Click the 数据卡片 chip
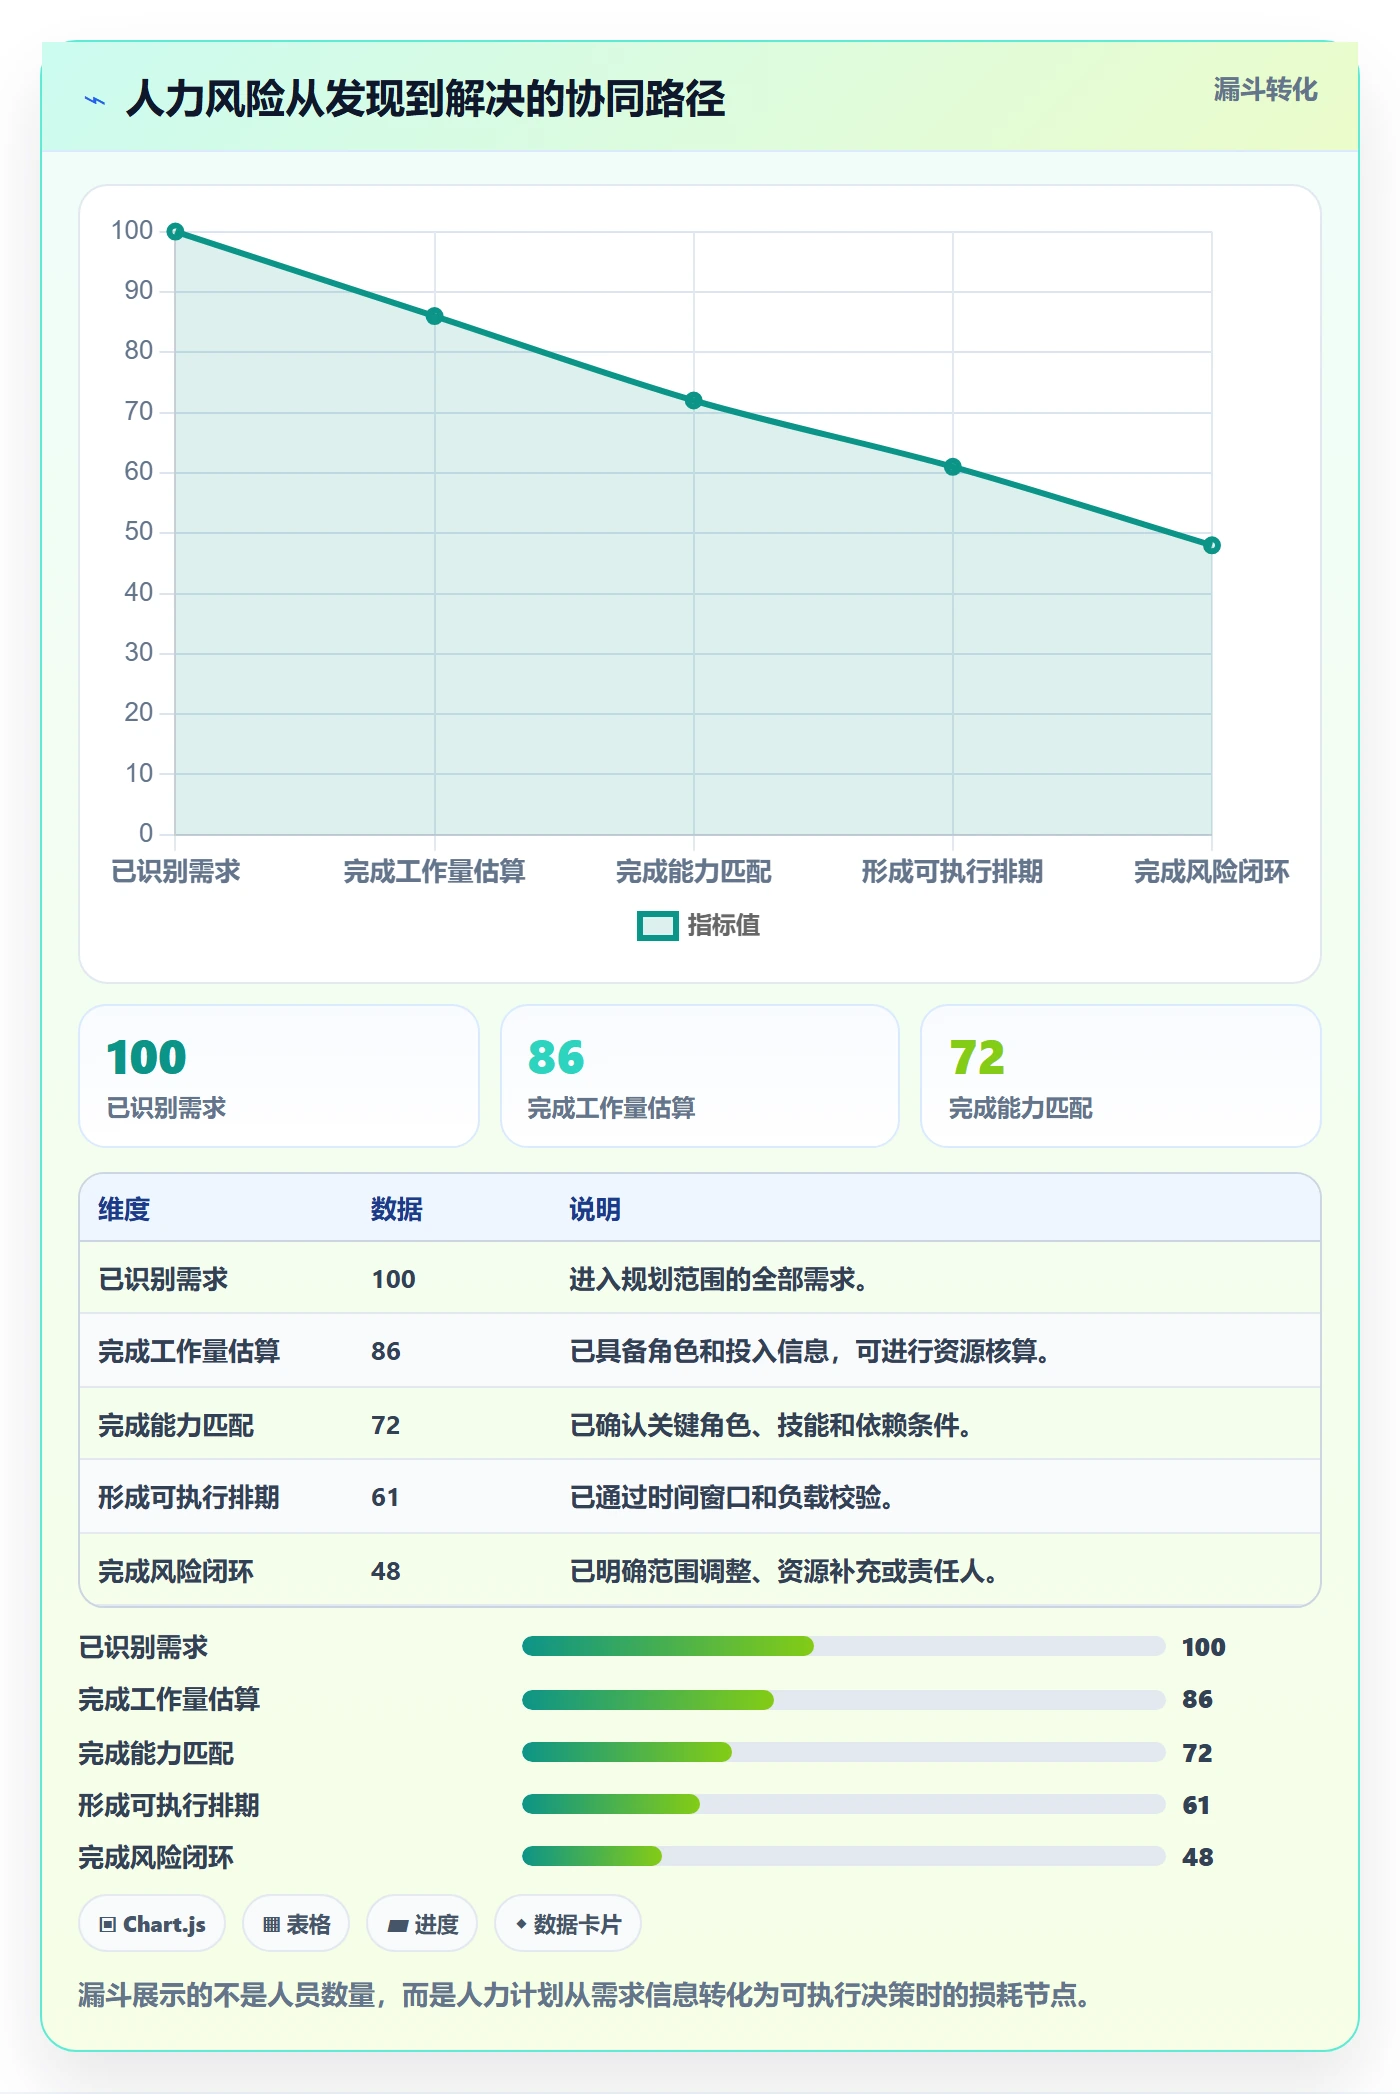 [x=568, y=1924]
